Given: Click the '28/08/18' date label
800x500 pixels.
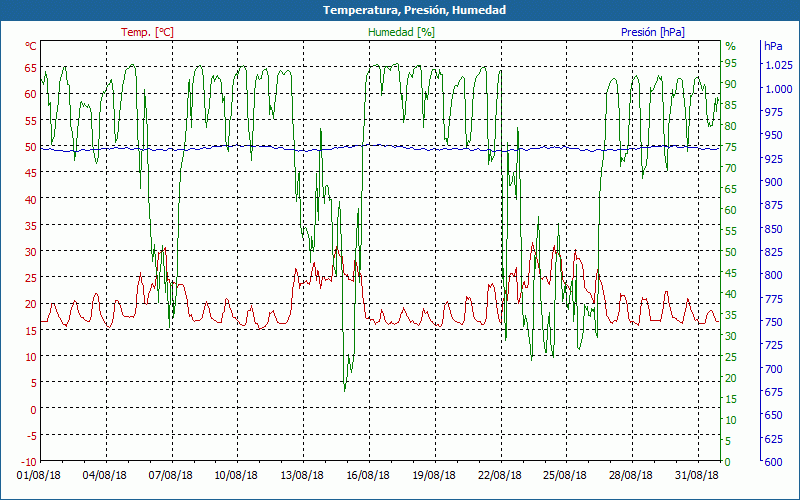Looking at the screenshot, I should click(631, 475).
